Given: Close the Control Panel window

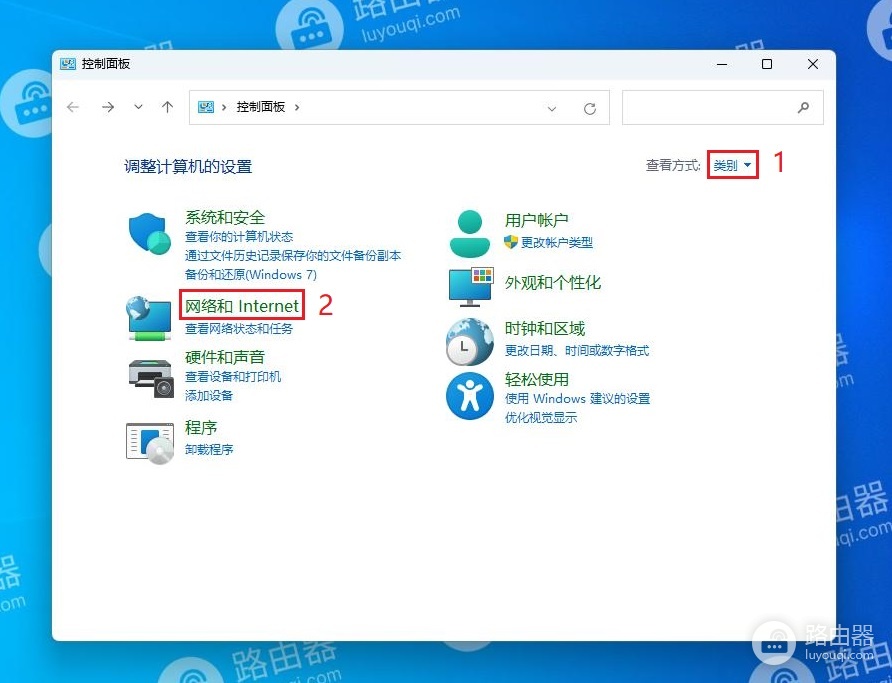Looking at the screenshot, I should [x=813, y=64].
